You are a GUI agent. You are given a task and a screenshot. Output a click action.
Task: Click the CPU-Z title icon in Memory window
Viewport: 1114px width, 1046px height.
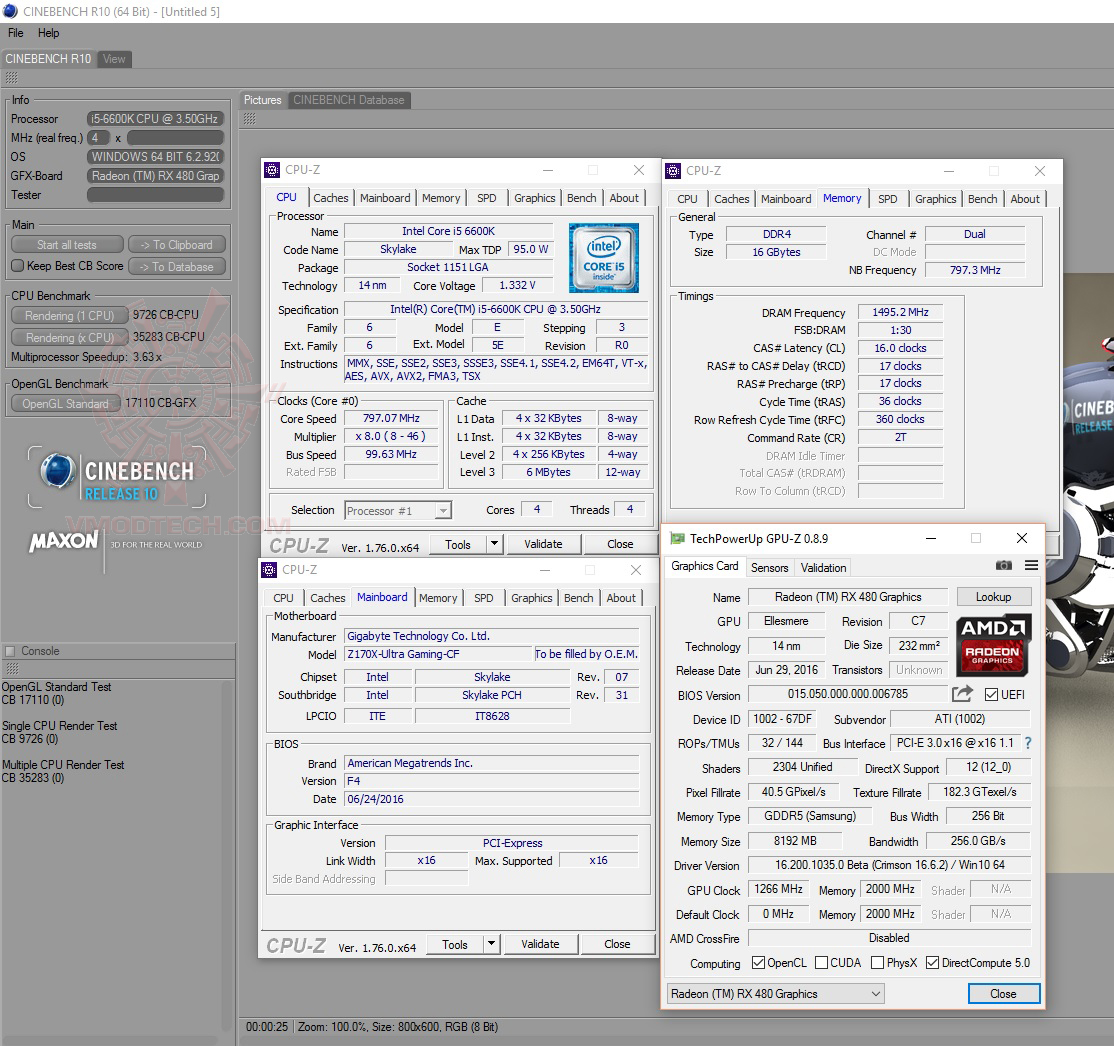click(x=673, y=171)
